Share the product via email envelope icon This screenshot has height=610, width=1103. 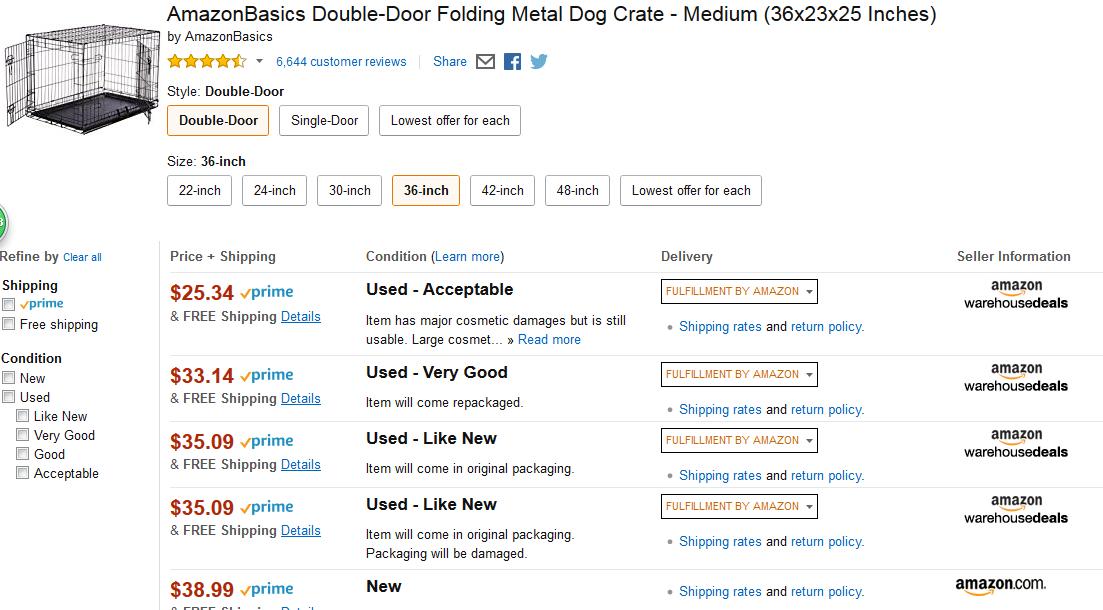coord(485,62)
